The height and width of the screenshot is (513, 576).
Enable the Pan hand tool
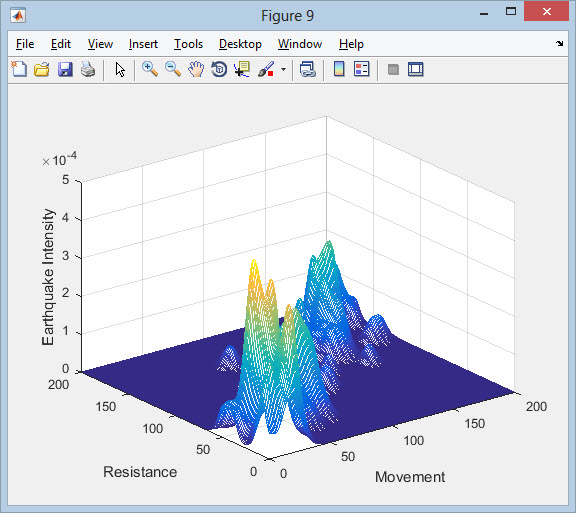pos(196,69)
